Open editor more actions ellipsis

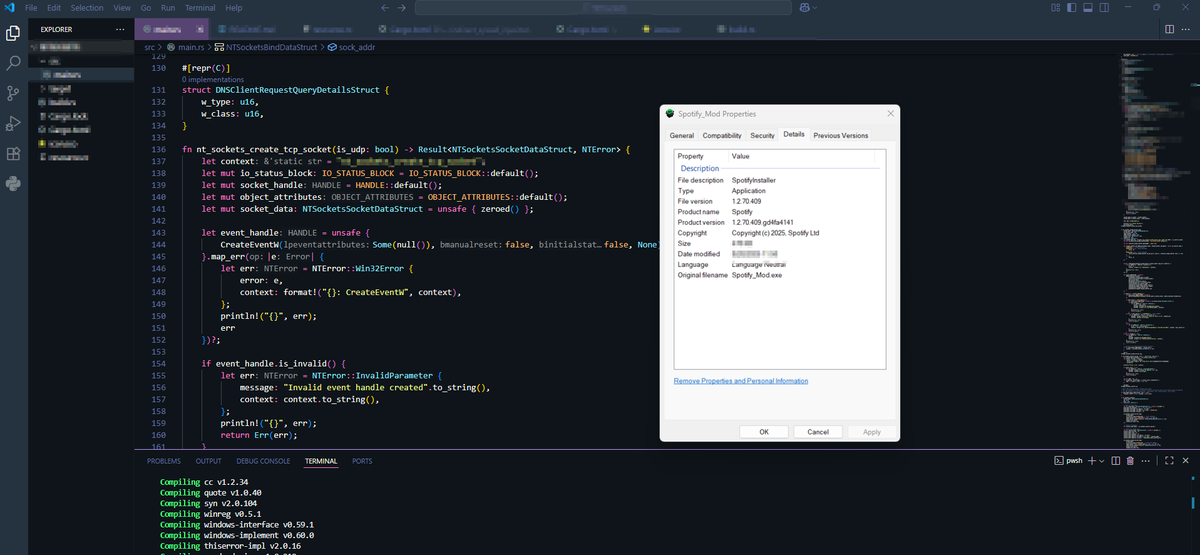coord(1187,29)
